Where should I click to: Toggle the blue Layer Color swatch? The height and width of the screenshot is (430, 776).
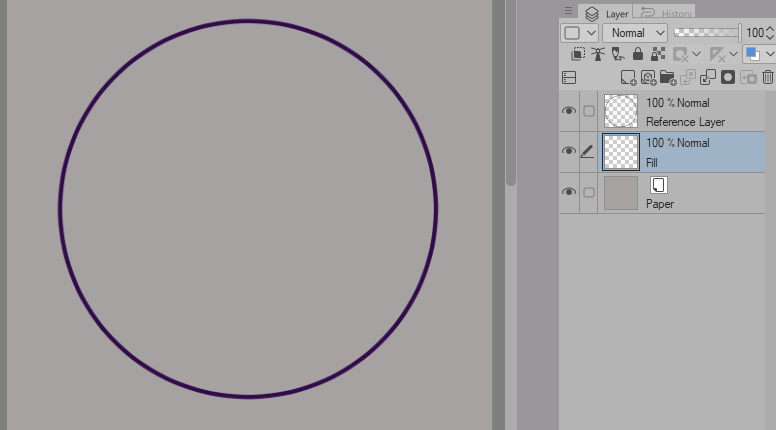(753, 54)
